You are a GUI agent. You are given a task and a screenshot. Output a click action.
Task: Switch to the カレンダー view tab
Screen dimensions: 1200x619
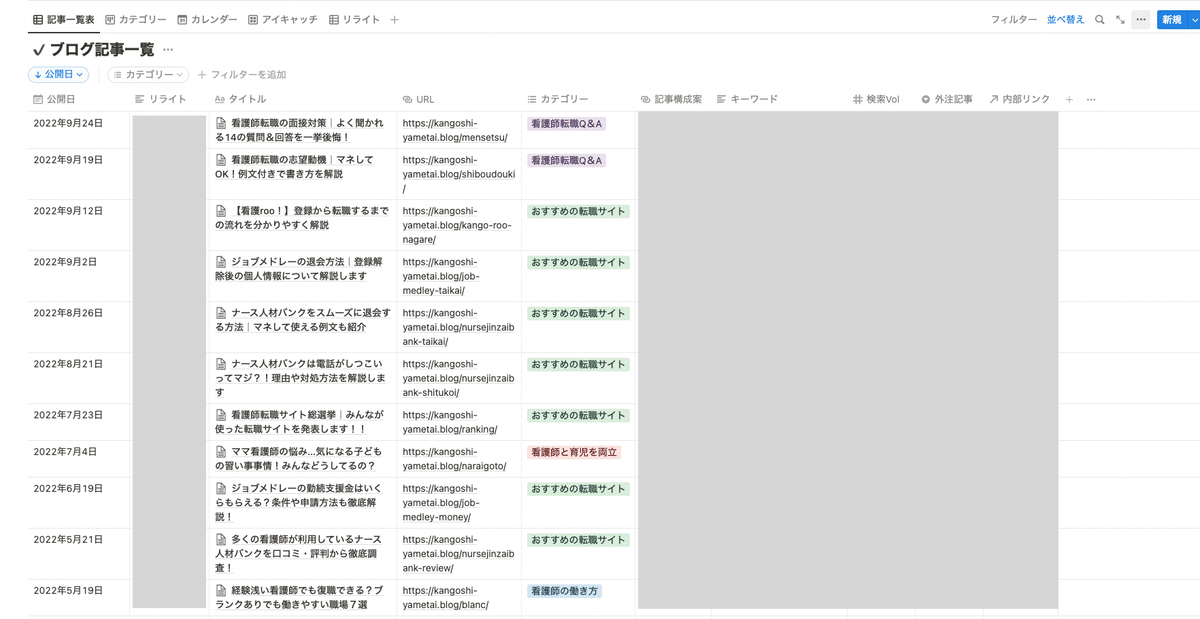click(208, 19)
